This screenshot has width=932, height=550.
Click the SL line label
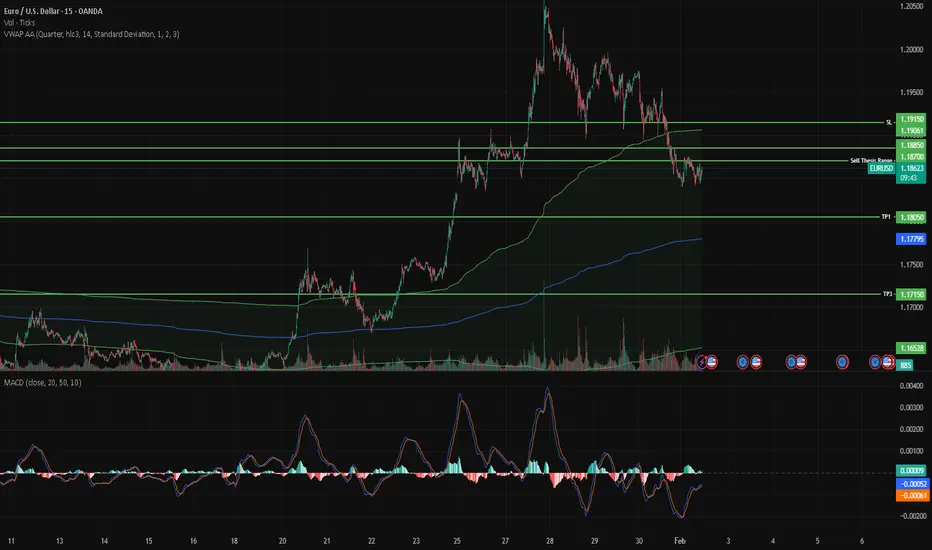point(889,122)
